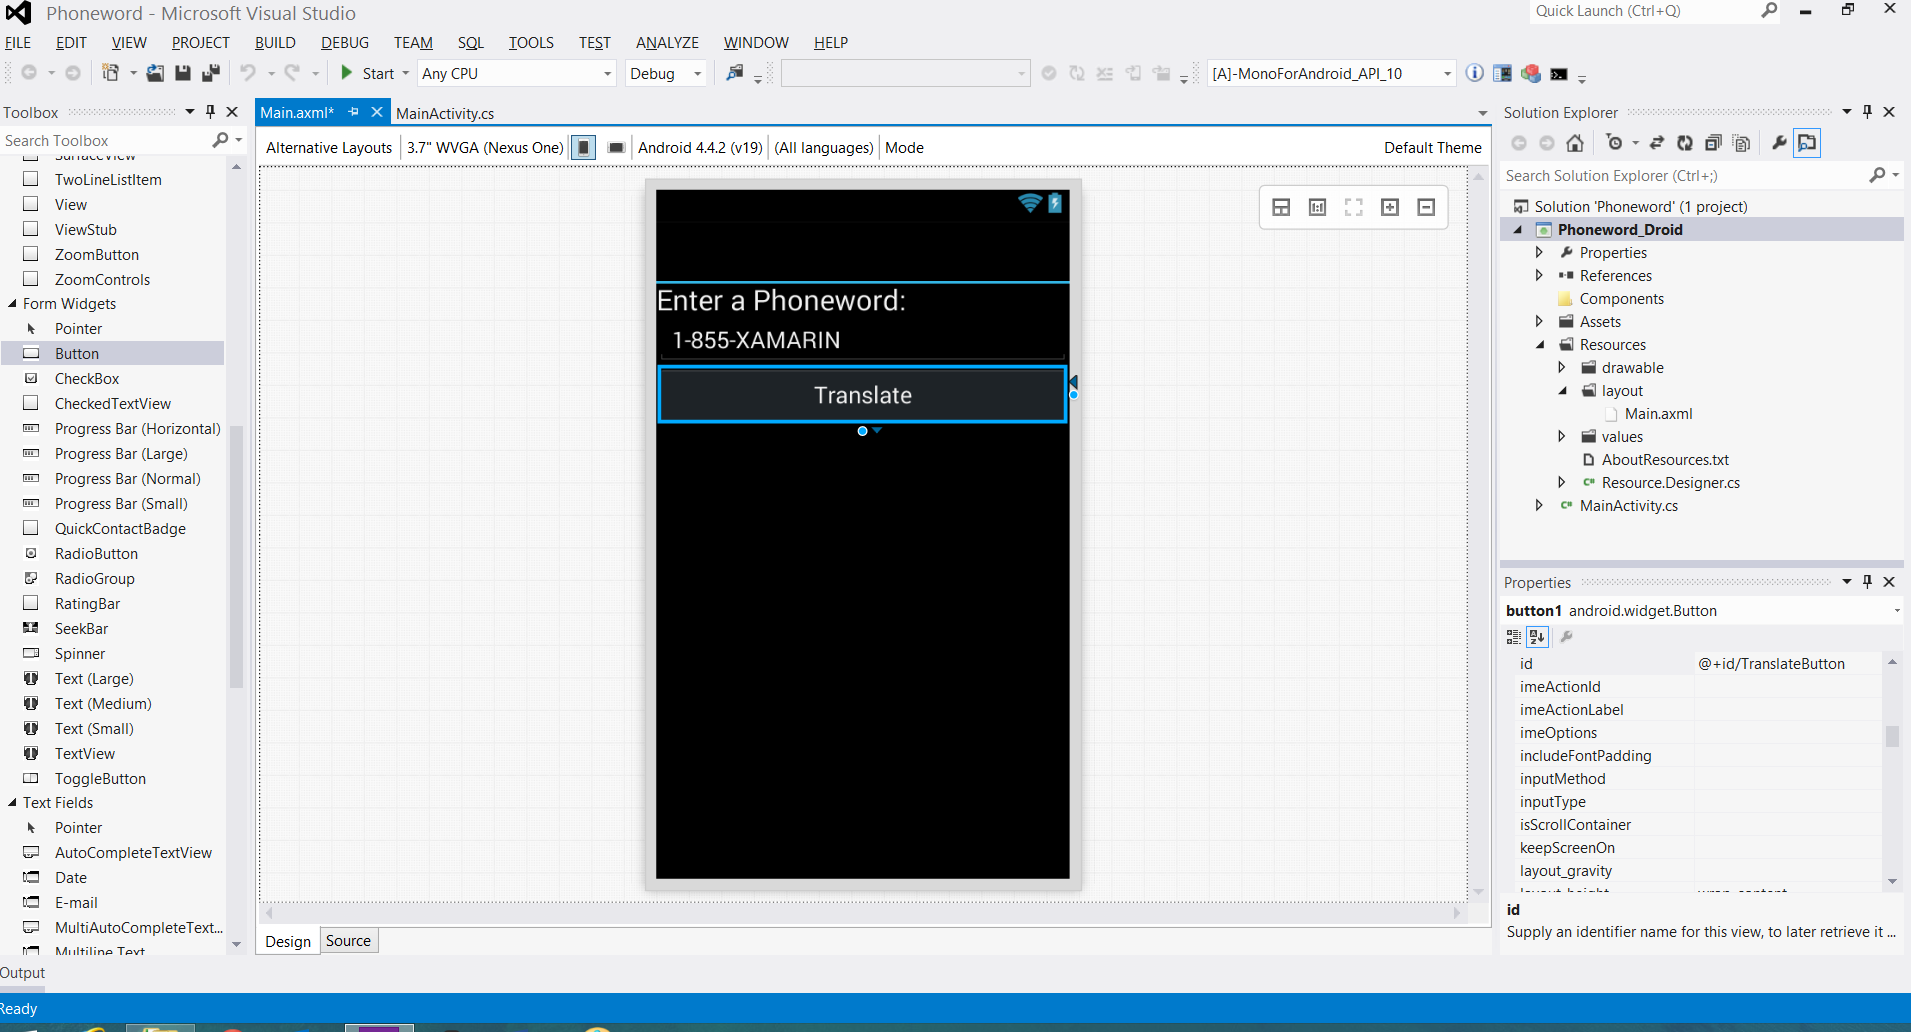Expand the values folder

(x=1561, y=436)
